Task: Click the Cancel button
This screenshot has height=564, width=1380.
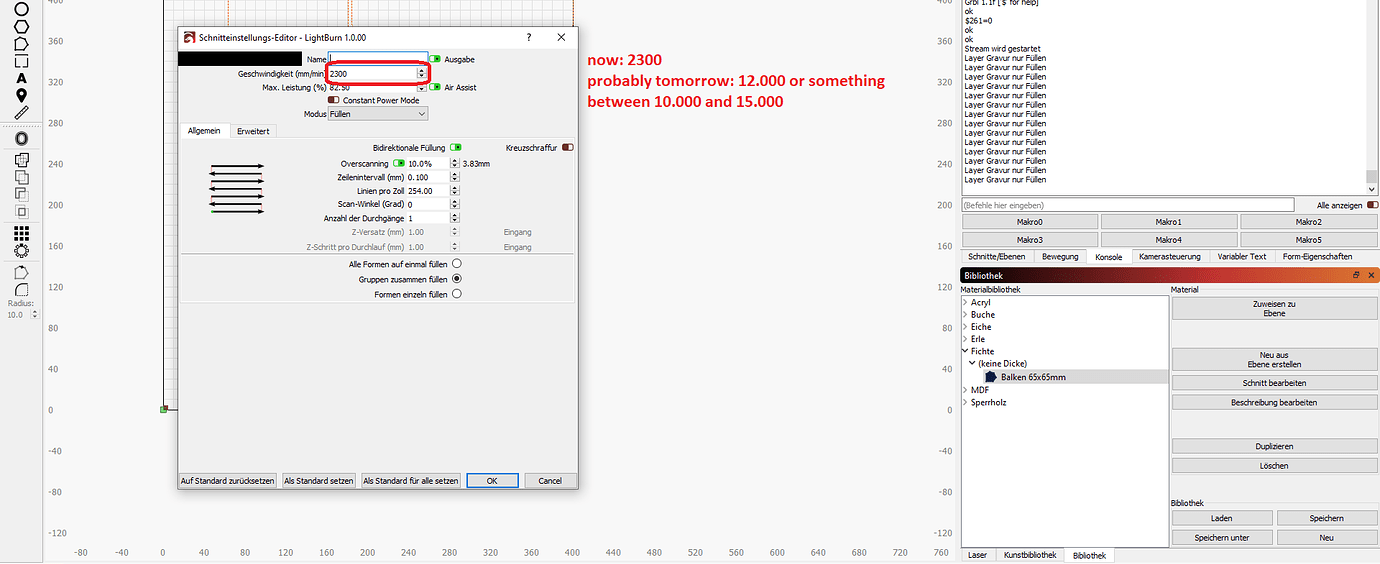Action: [550, 481]
